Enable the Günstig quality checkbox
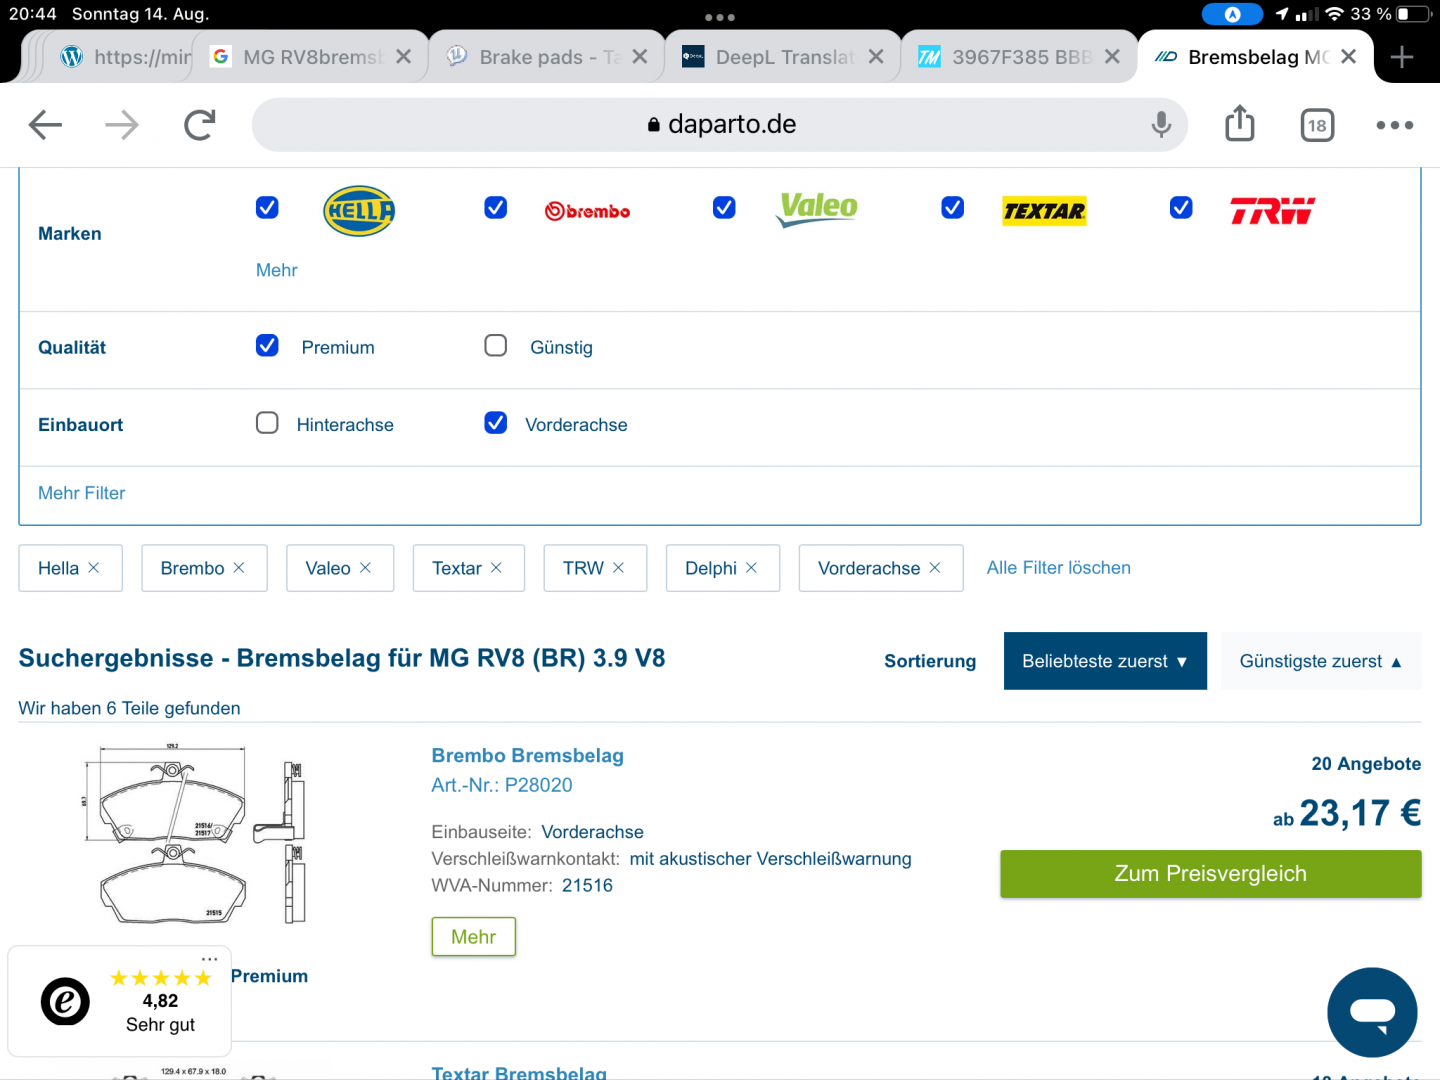Viewport: 1440px width, 1080px height. pos(496,345)
